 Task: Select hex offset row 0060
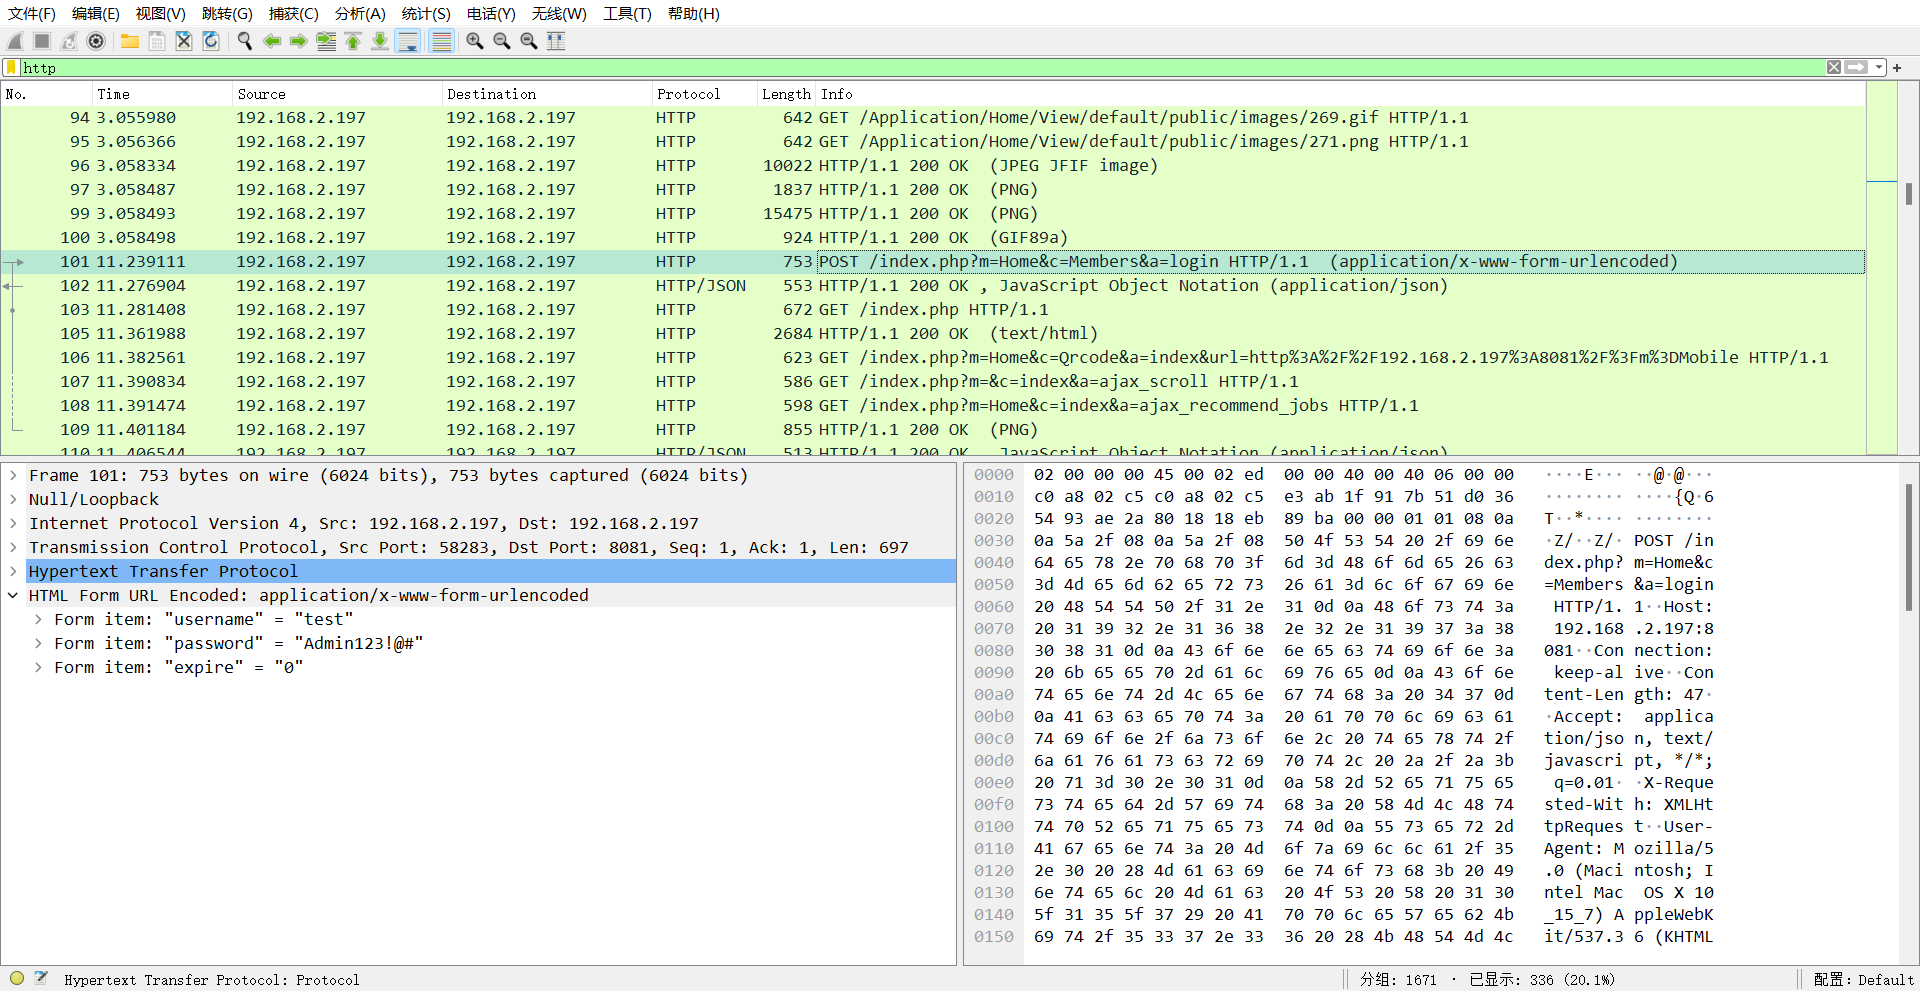pyautogui.click(x=1343, y=606)
